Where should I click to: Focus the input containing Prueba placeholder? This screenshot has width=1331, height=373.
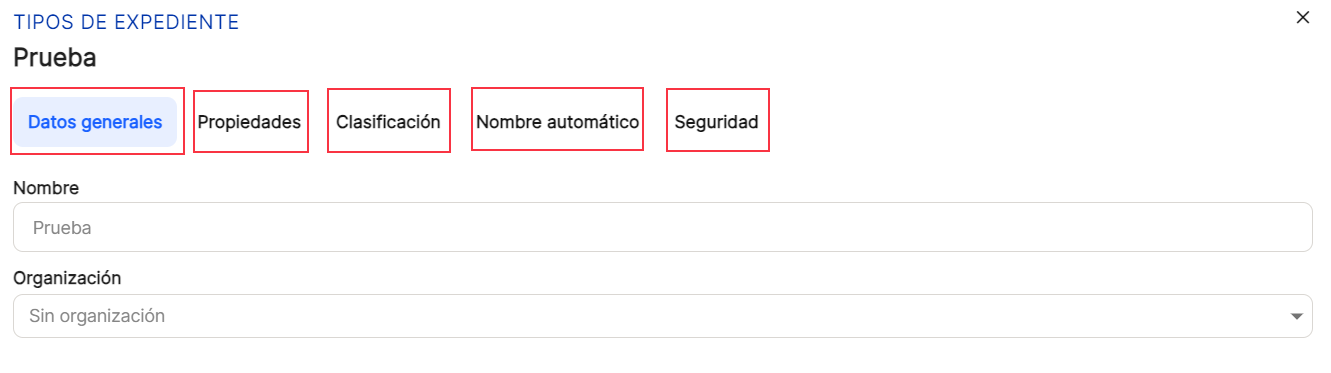click(x=662, y=227)
